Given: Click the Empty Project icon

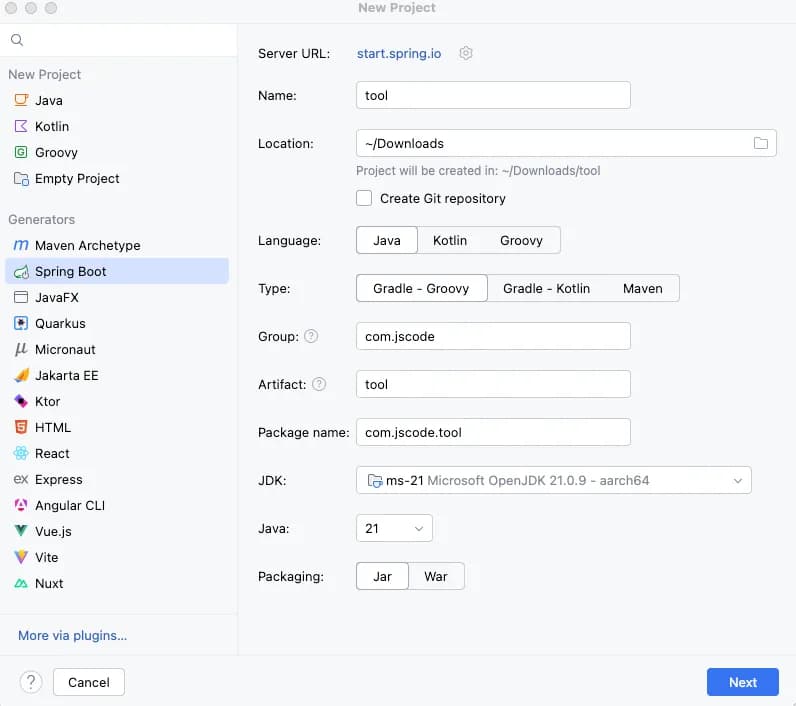Looking at the screenshot, I should [x=21, y=178].
